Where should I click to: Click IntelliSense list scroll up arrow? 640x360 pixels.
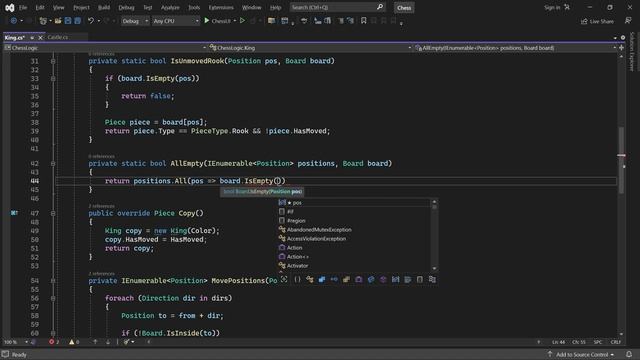434,202
